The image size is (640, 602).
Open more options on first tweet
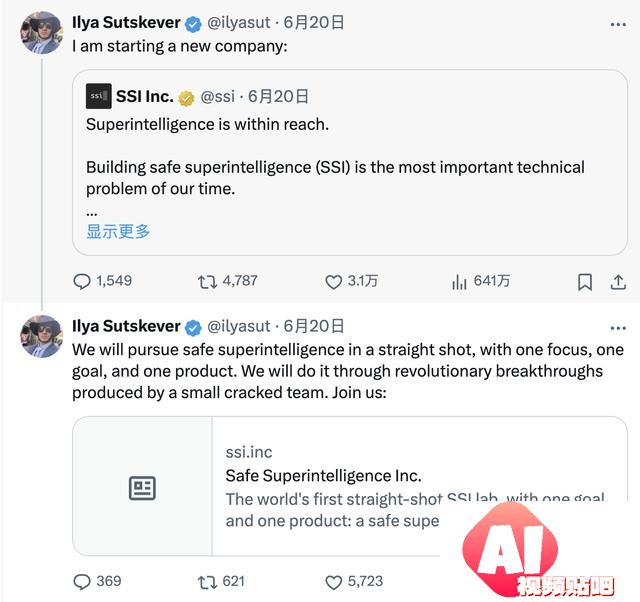tap(618, 24)
